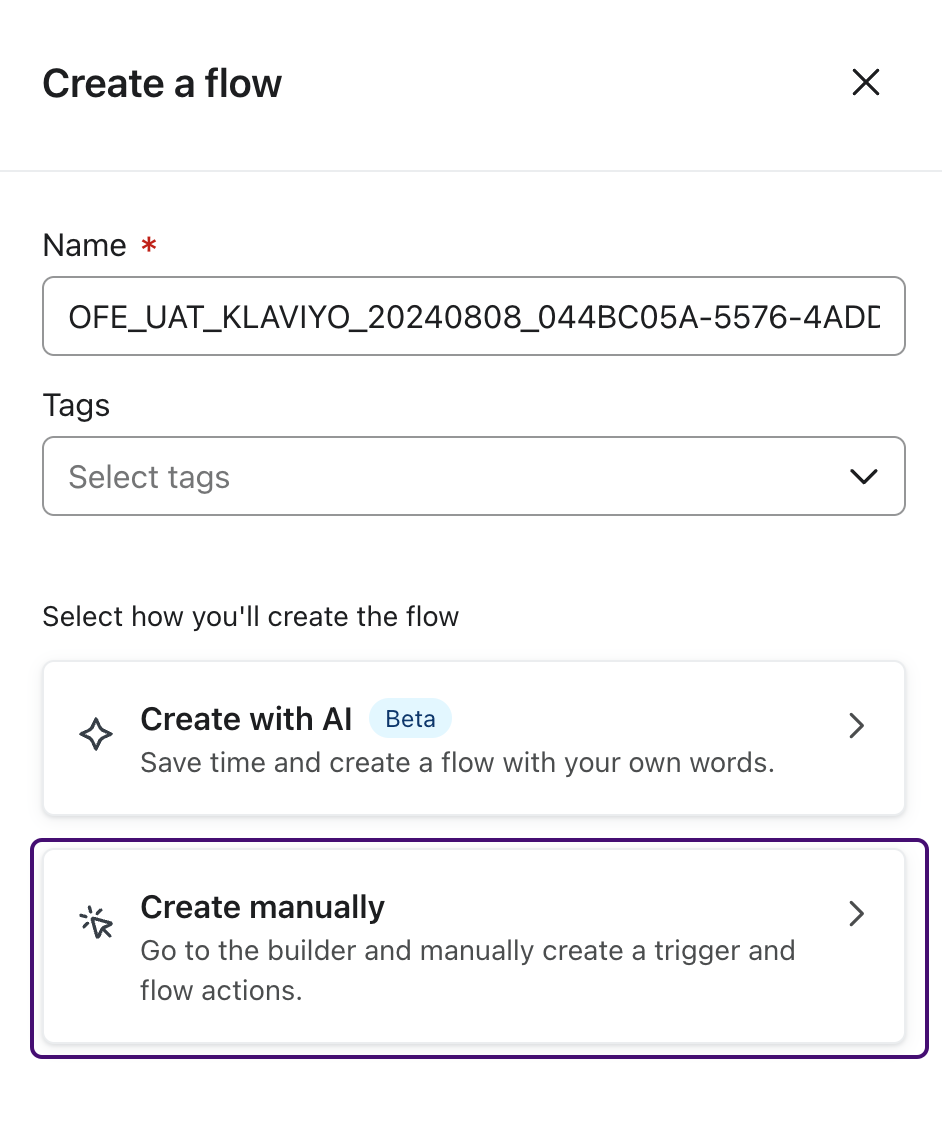Click the Tags field label
This screenshot has height=1128, width=942.
pyautogui.click(x=76, y=405)
